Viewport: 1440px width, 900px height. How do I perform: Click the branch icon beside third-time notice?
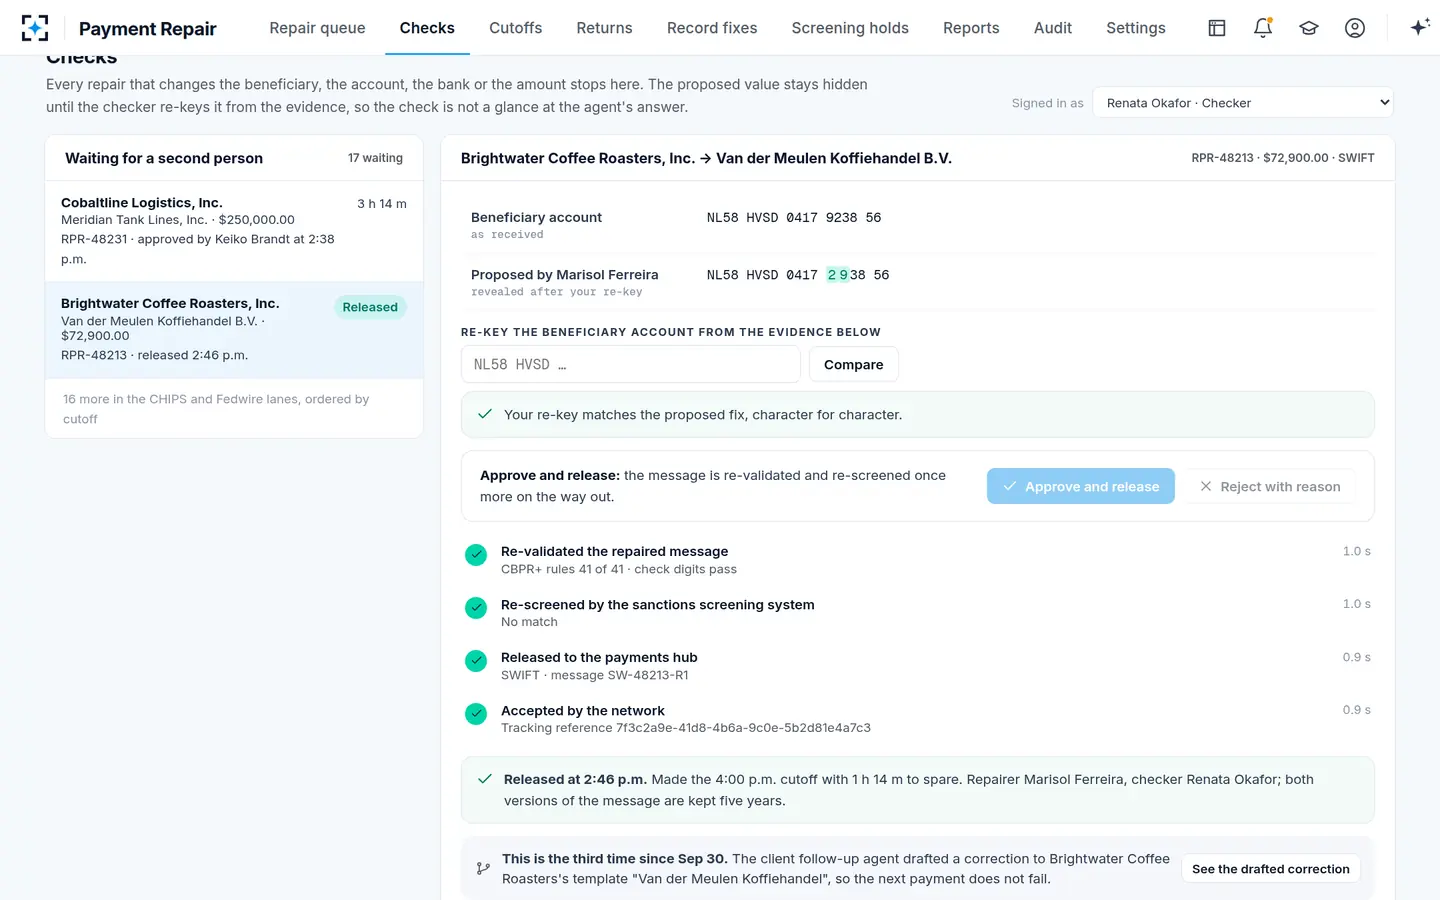tap(483, 869)
